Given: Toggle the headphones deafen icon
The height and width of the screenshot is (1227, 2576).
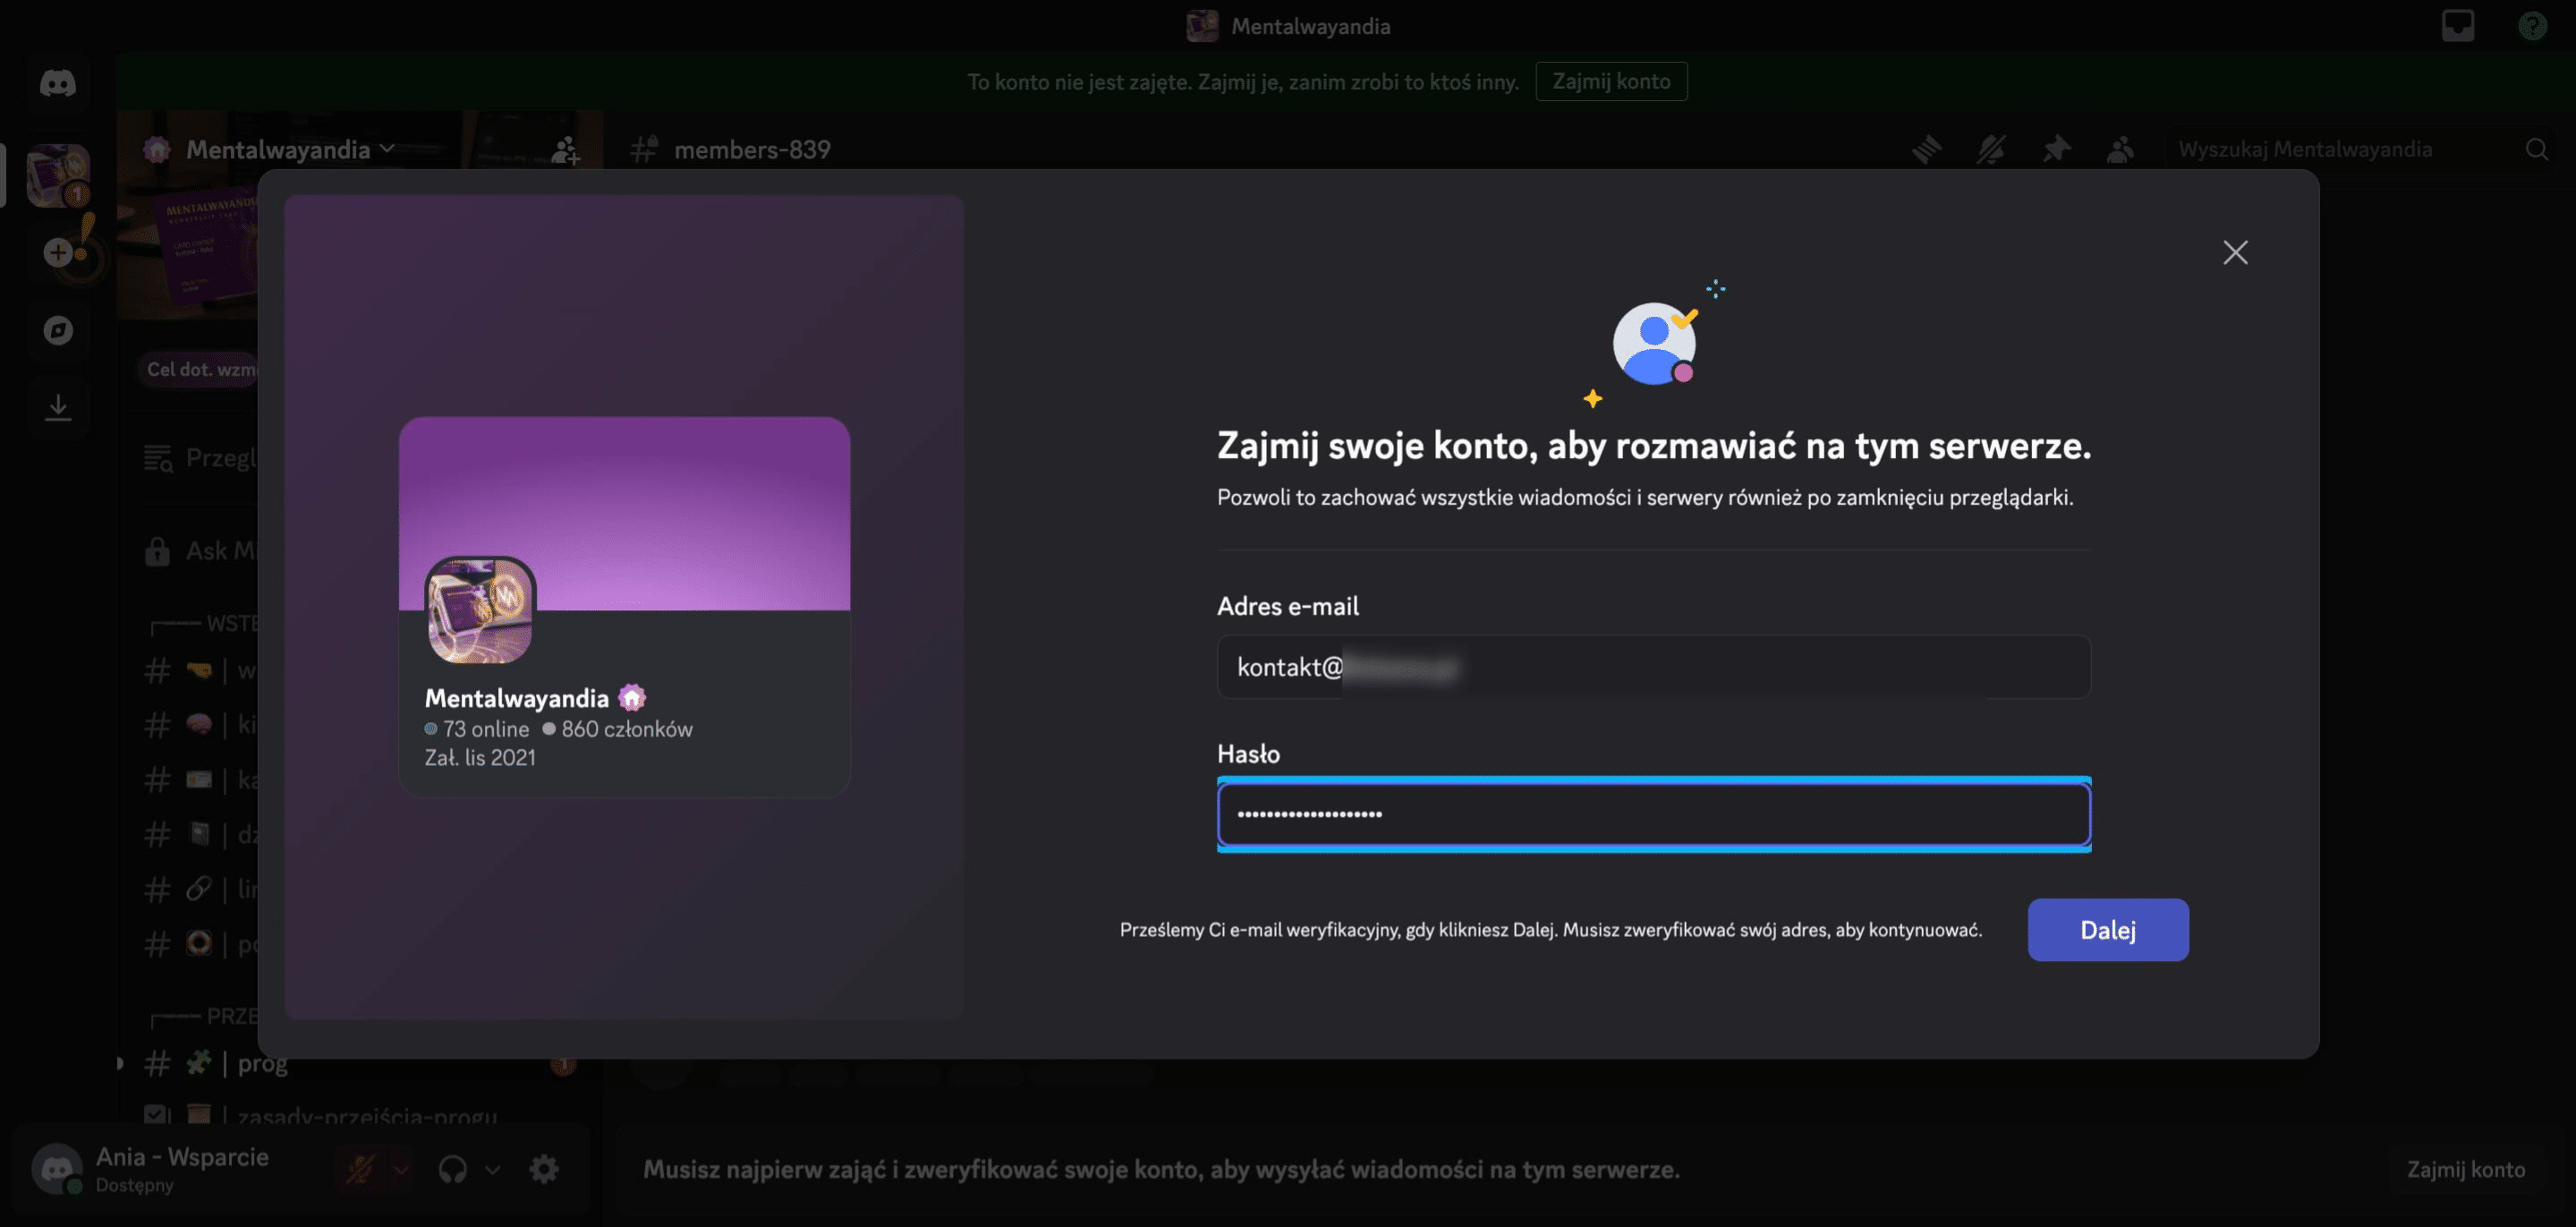Looking at the screenshot, I should tap(453, 1169).
